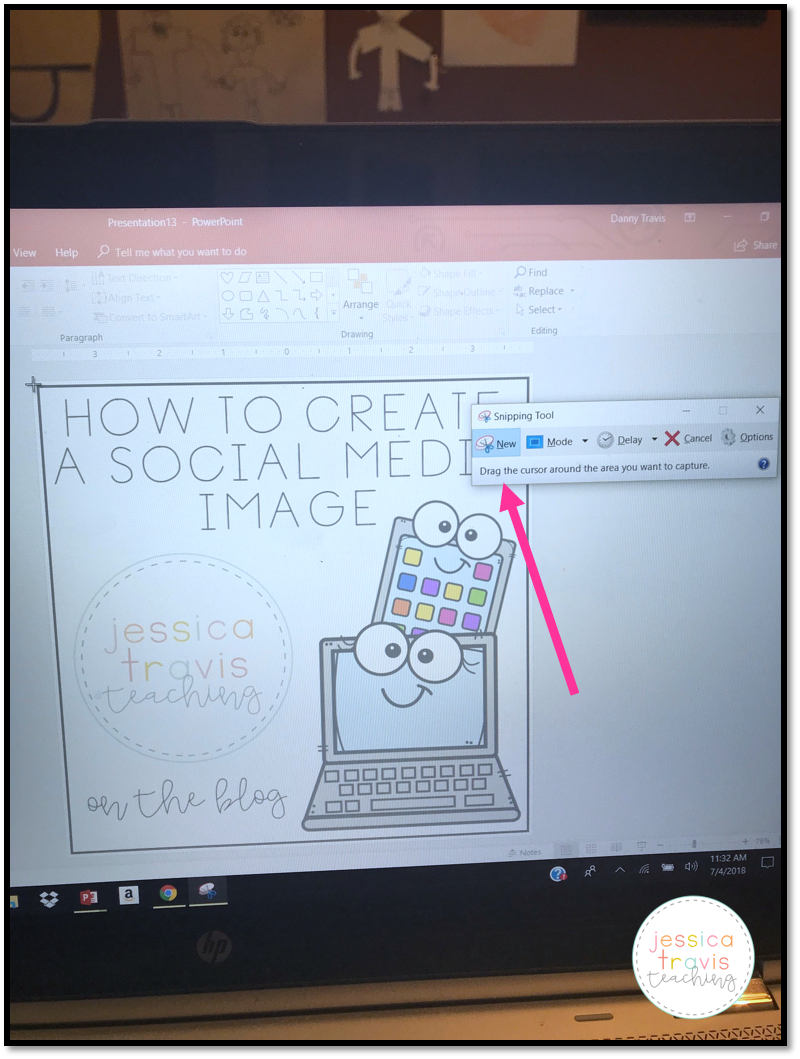Click the Snipping Tool help icon
Screen dimensions: 800x1059
click(x=763, y=463)
